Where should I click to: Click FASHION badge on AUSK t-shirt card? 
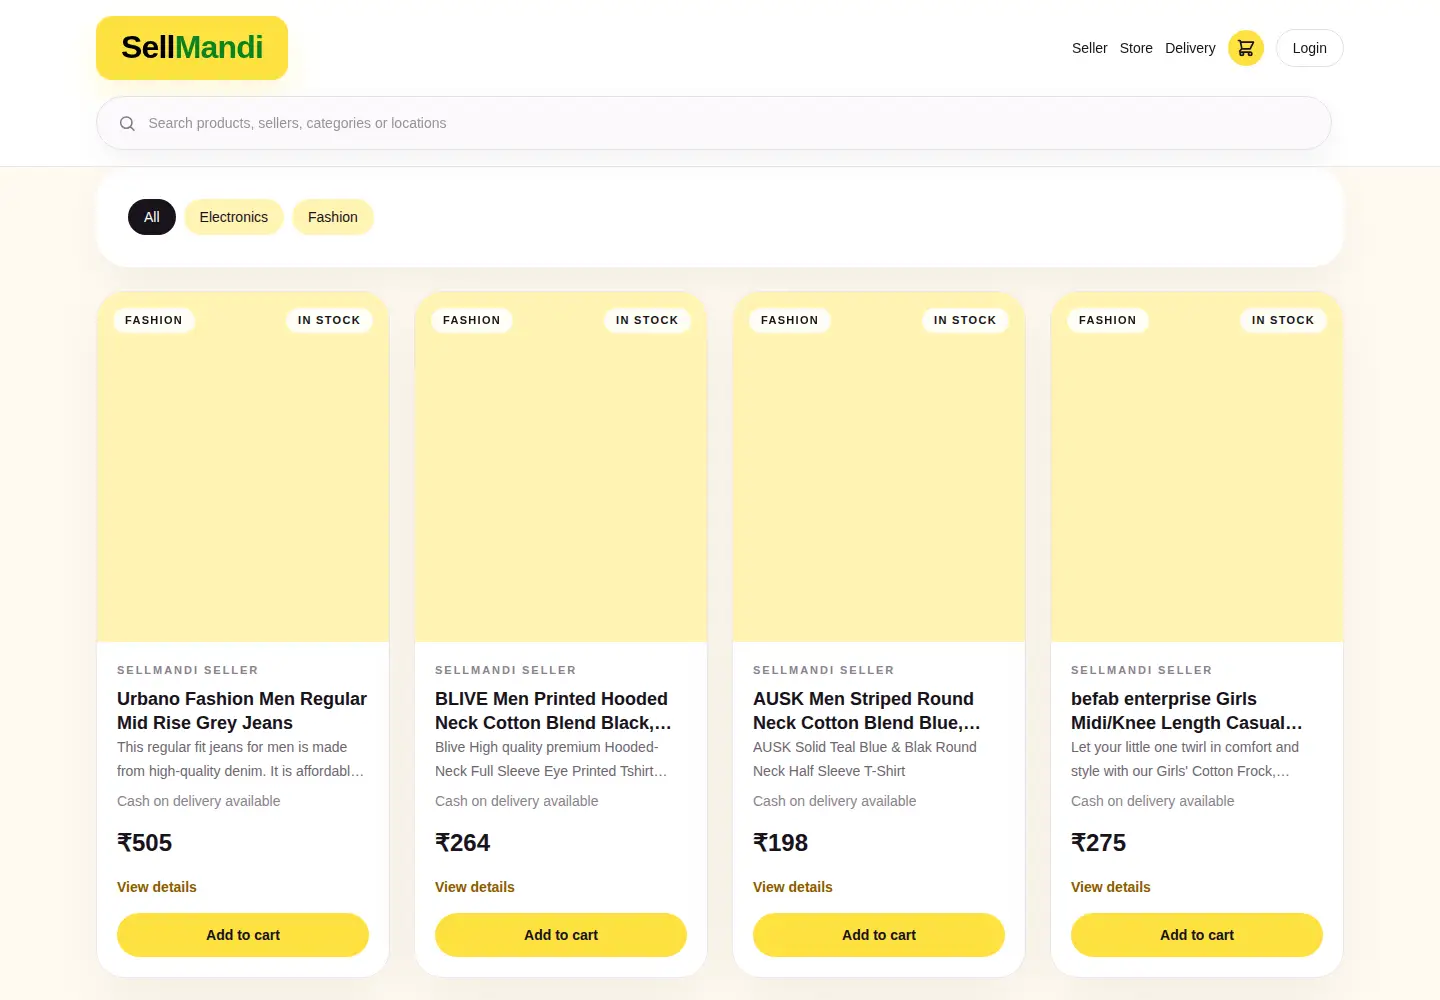[790, 320]
